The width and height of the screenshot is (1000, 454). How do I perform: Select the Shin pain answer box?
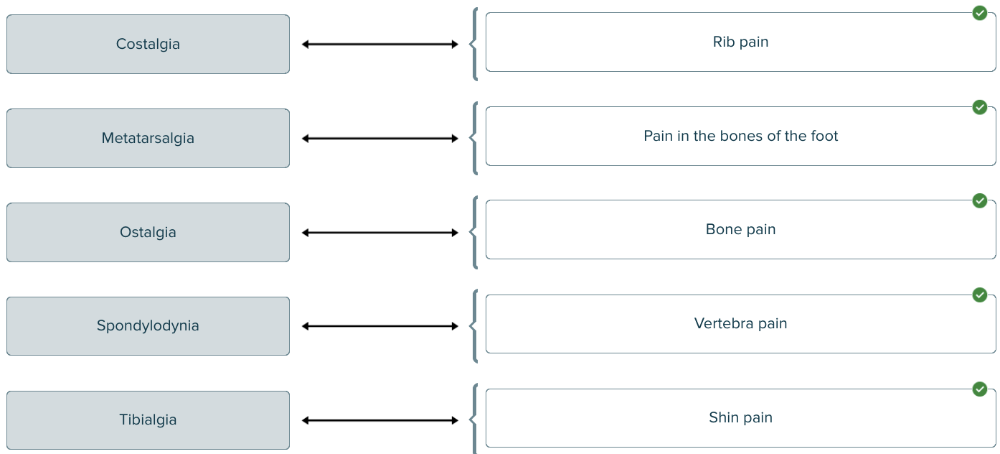click(x=740, y=418)
